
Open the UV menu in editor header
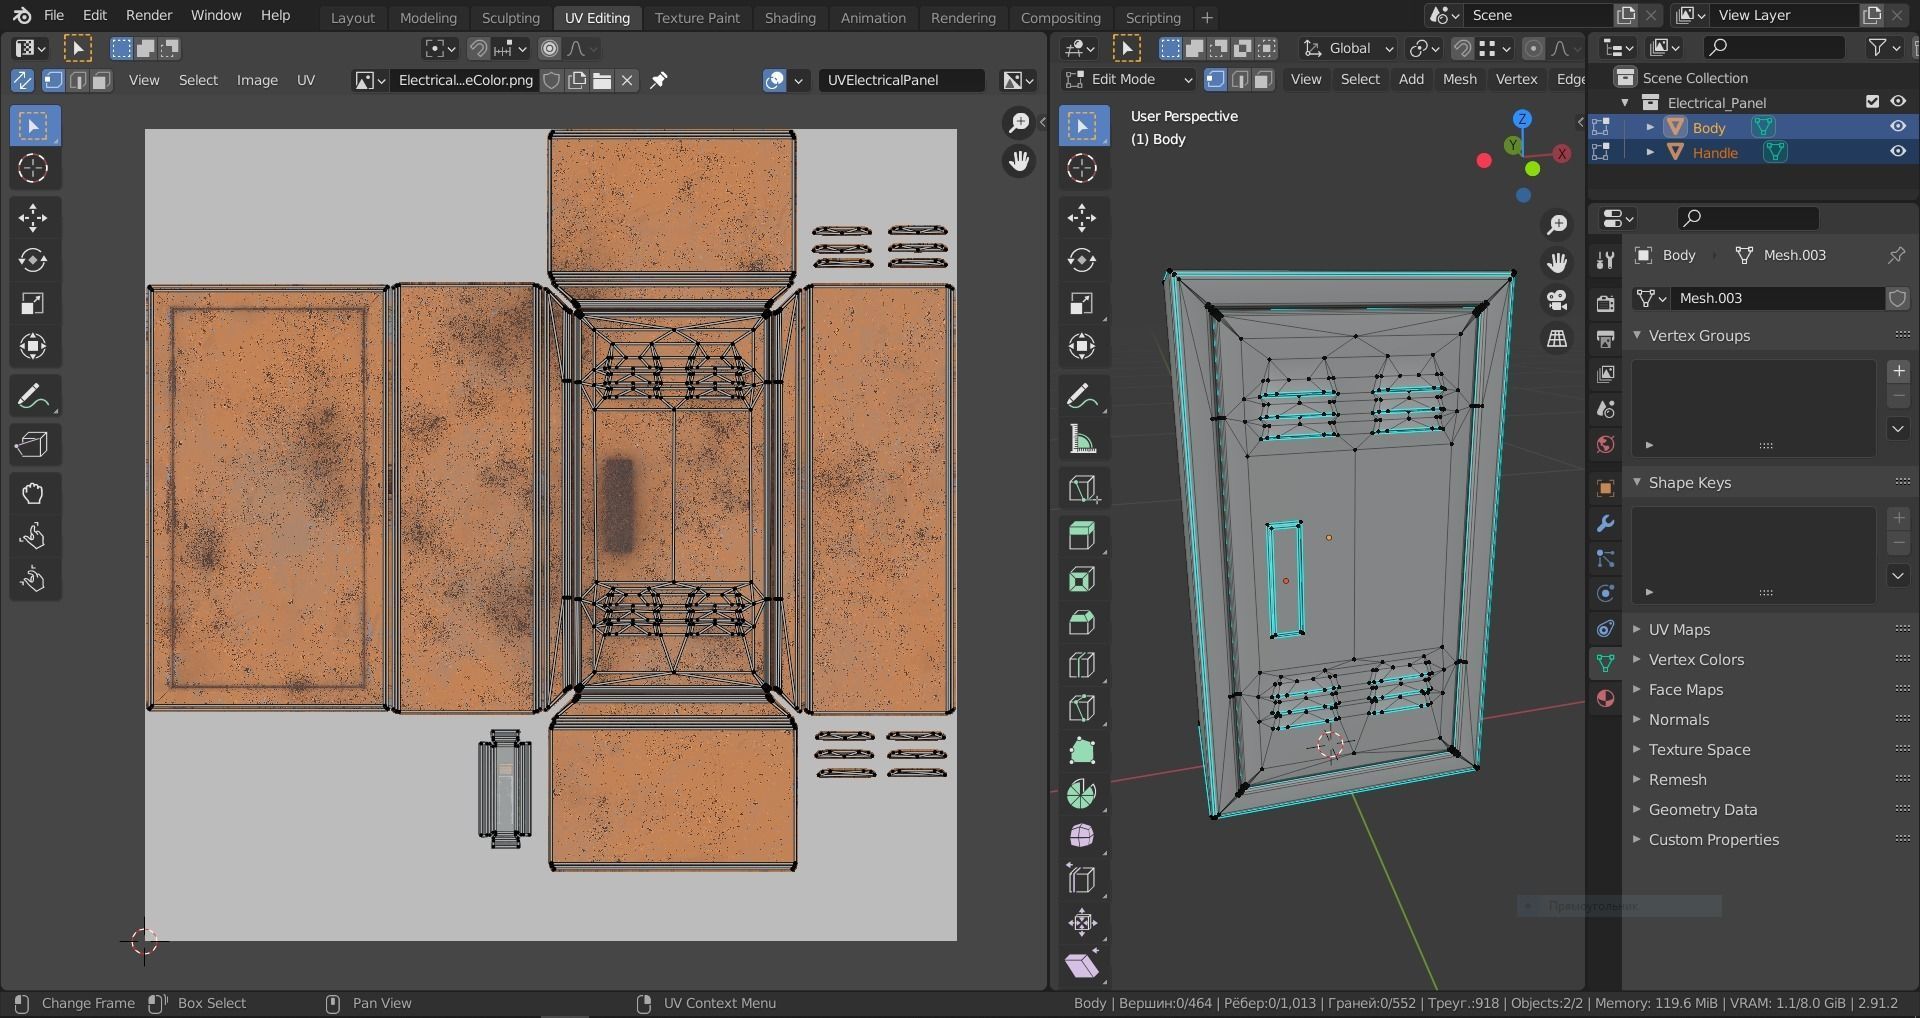click(305, 80)
